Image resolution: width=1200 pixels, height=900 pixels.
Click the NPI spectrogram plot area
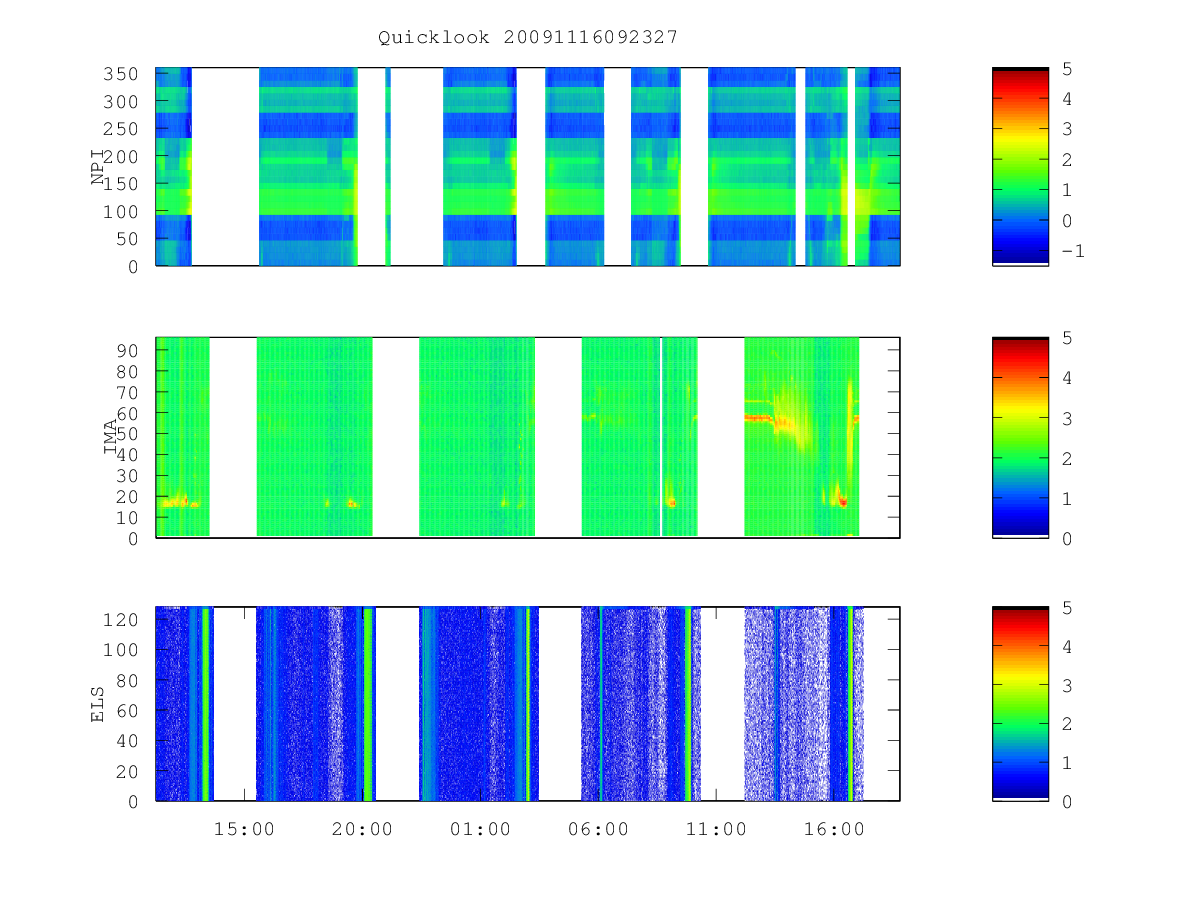(528, 167)
